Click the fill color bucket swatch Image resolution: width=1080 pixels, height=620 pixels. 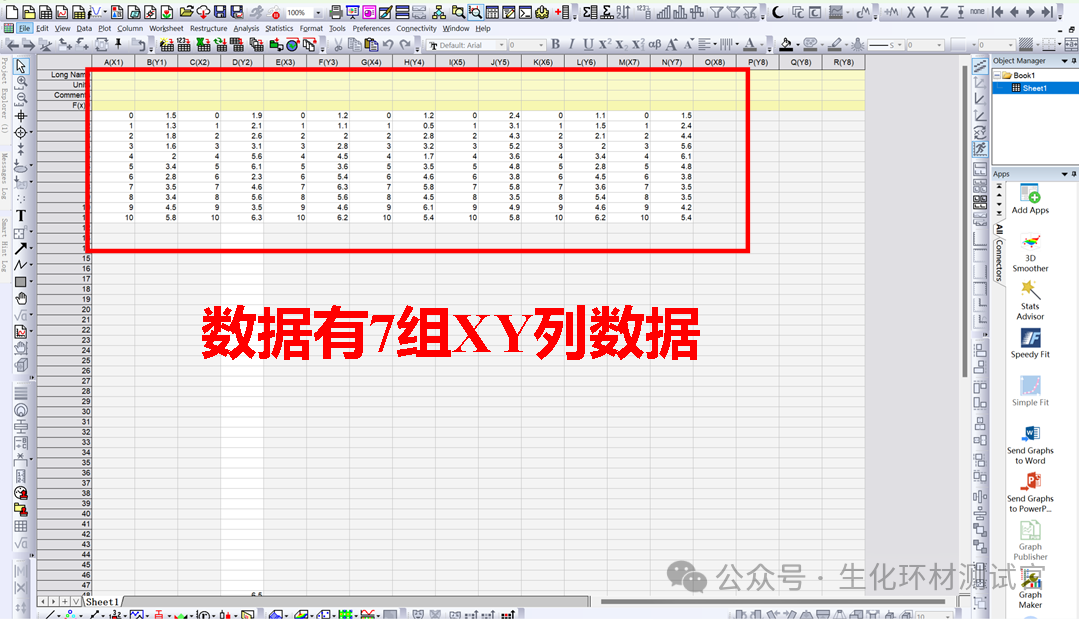click(x=785, y=45)
